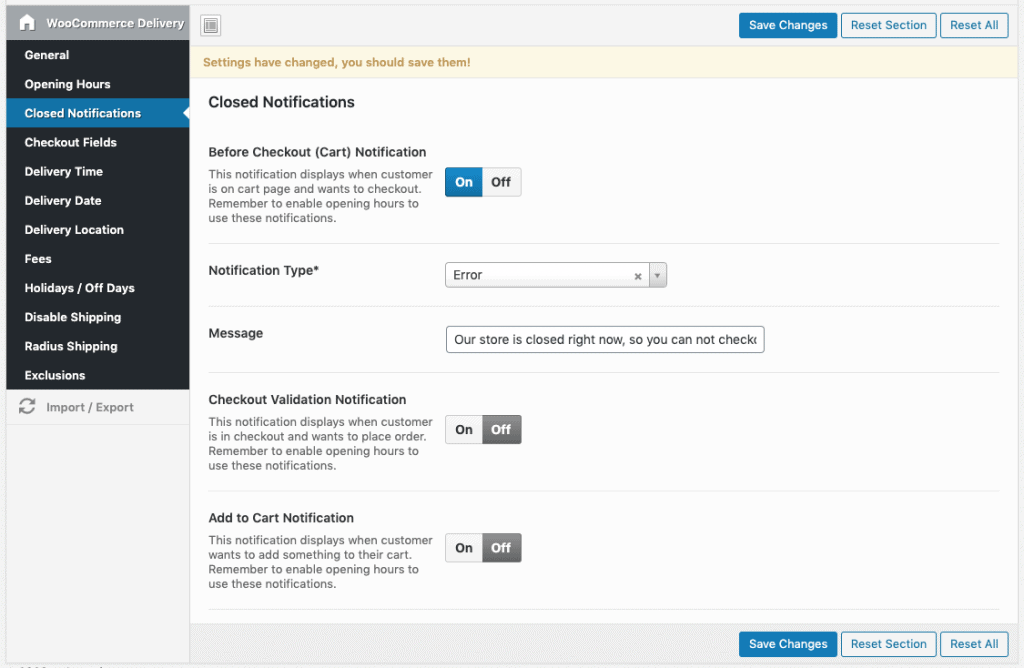The width and height of the screenshot is (1024, 668).
Task: Open the Fees section in sidebar
Action: coord(38,259)
